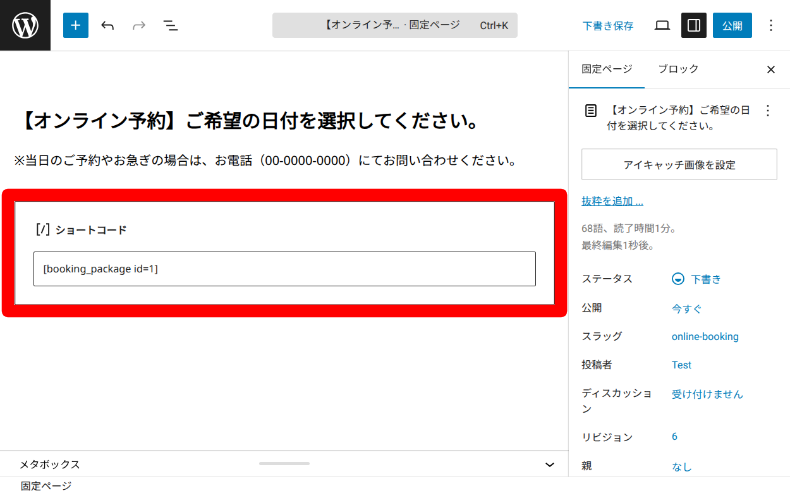Open the preview device laptop icon

point(662,25)
